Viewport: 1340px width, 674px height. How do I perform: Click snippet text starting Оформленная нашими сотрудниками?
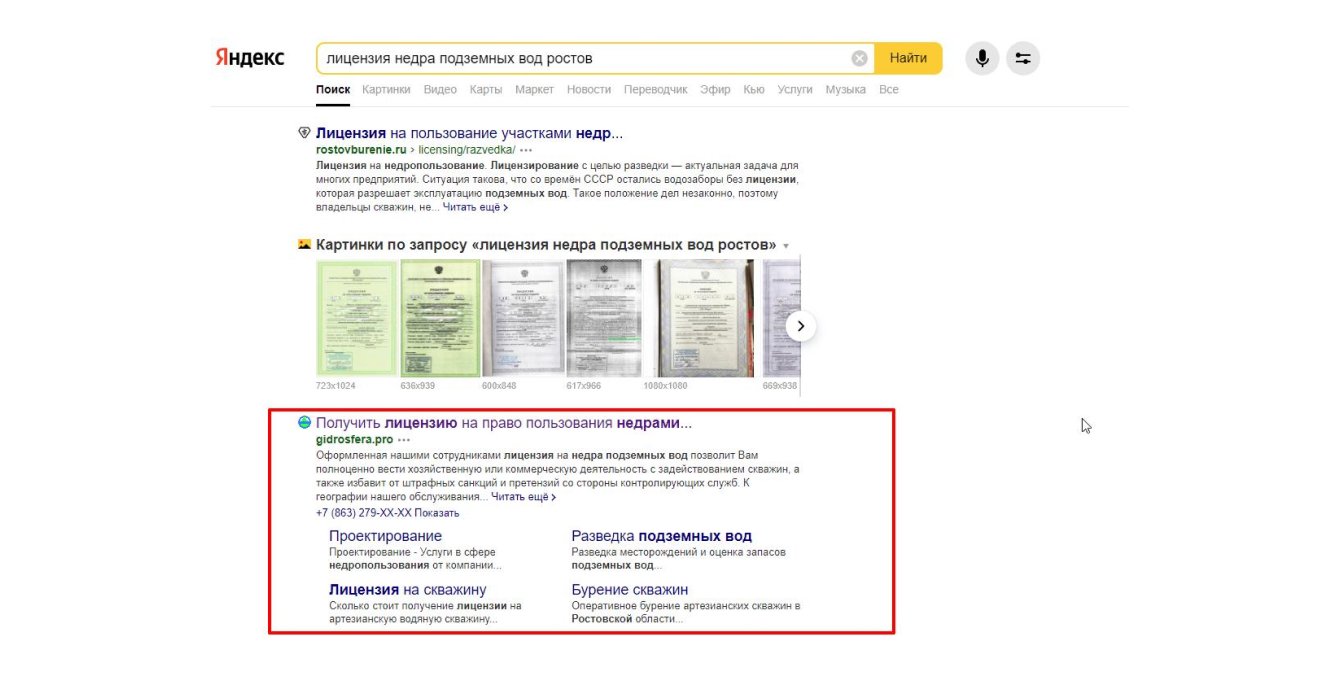pos(557,475)
